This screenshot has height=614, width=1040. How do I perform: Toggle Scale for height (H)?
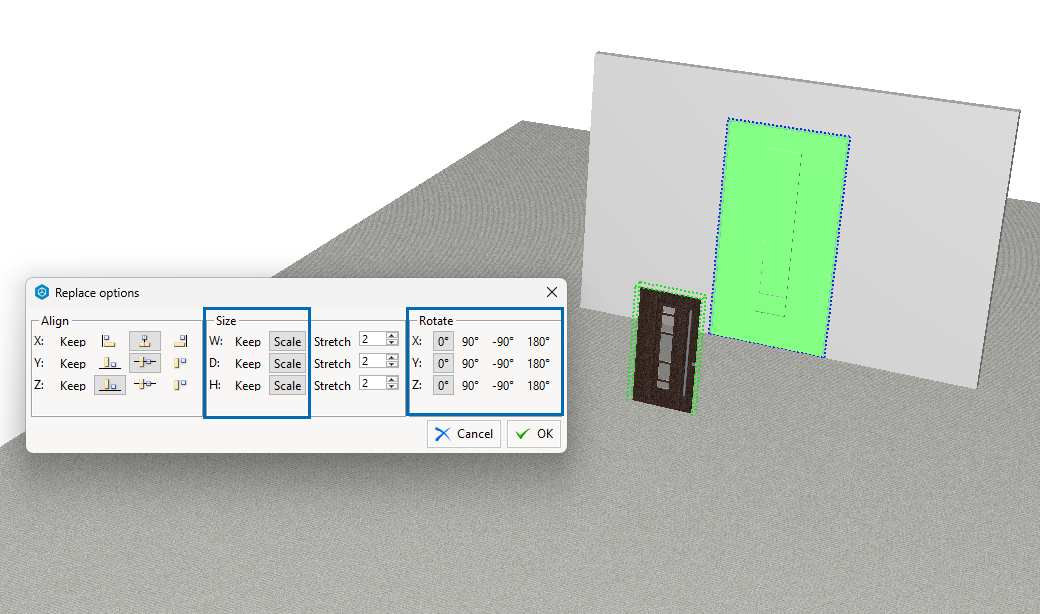coord(287,385)
